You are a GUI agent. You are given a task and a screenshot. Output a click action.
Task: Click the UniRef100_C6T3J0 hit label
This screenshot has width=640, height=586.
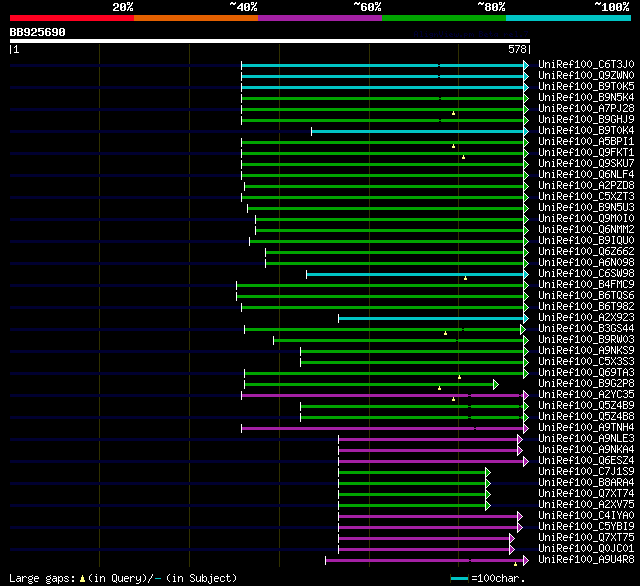pyautogui.click(x=586, y=64)
